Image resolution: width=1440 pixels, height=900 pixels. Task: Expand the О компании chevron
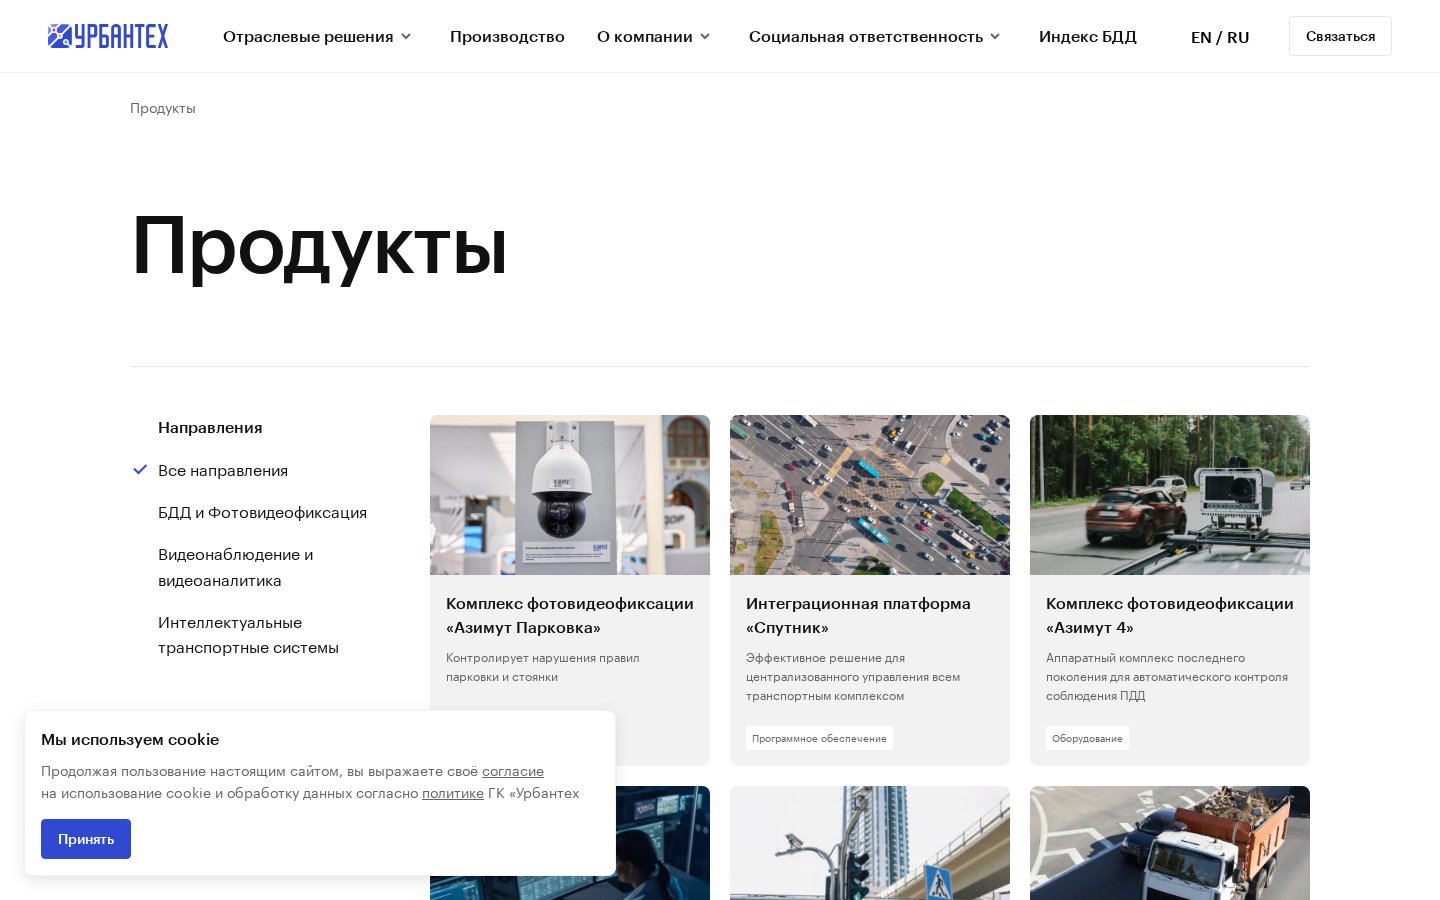click(705, 37)
